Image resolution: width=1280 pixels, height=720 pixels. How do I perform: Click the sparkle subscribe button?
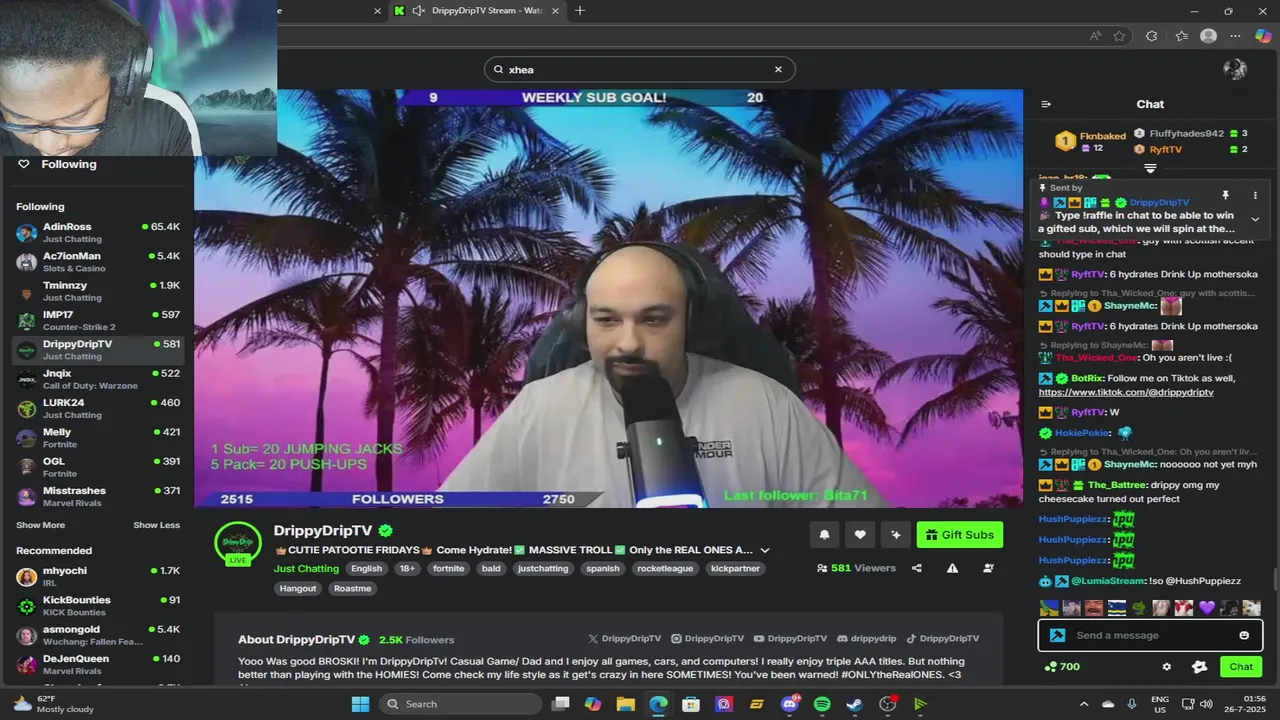(895, 535)
